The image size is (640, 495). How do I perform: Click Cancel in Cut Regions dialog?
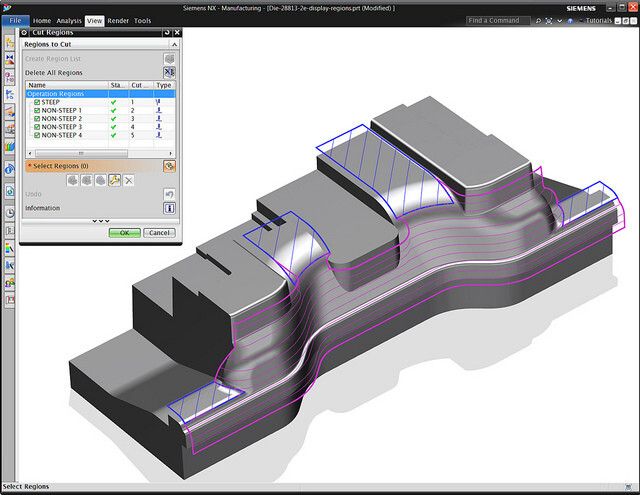click(x=158, y=232)
